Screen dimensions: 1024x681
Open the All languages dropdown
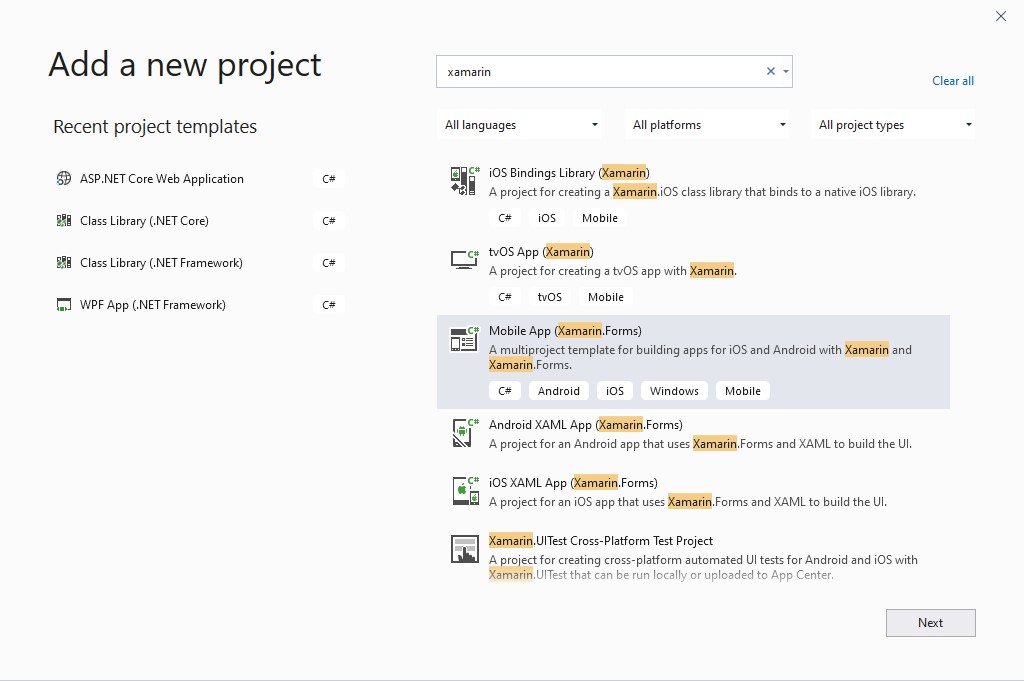coord(521,125)
